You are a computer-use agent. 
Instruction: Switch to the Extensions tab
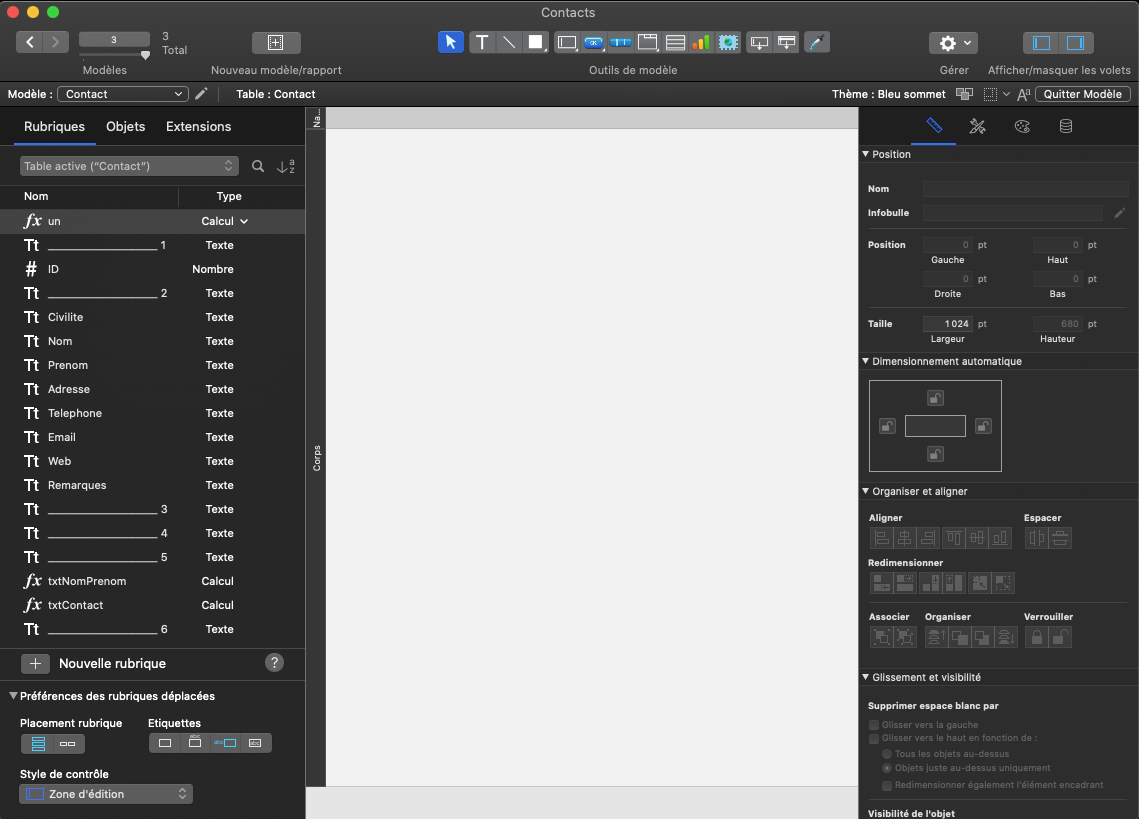click(198, 126)
